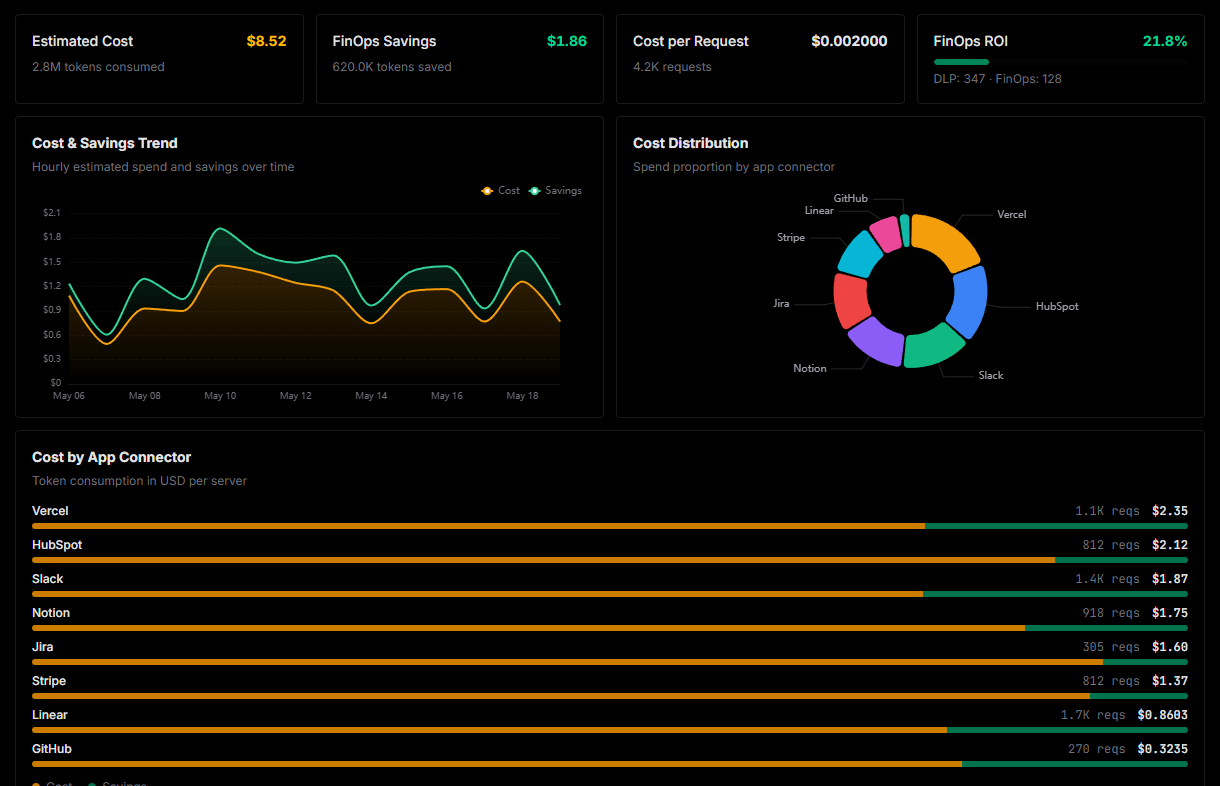Click the Slack cost bar

click(x=610, y=594)
